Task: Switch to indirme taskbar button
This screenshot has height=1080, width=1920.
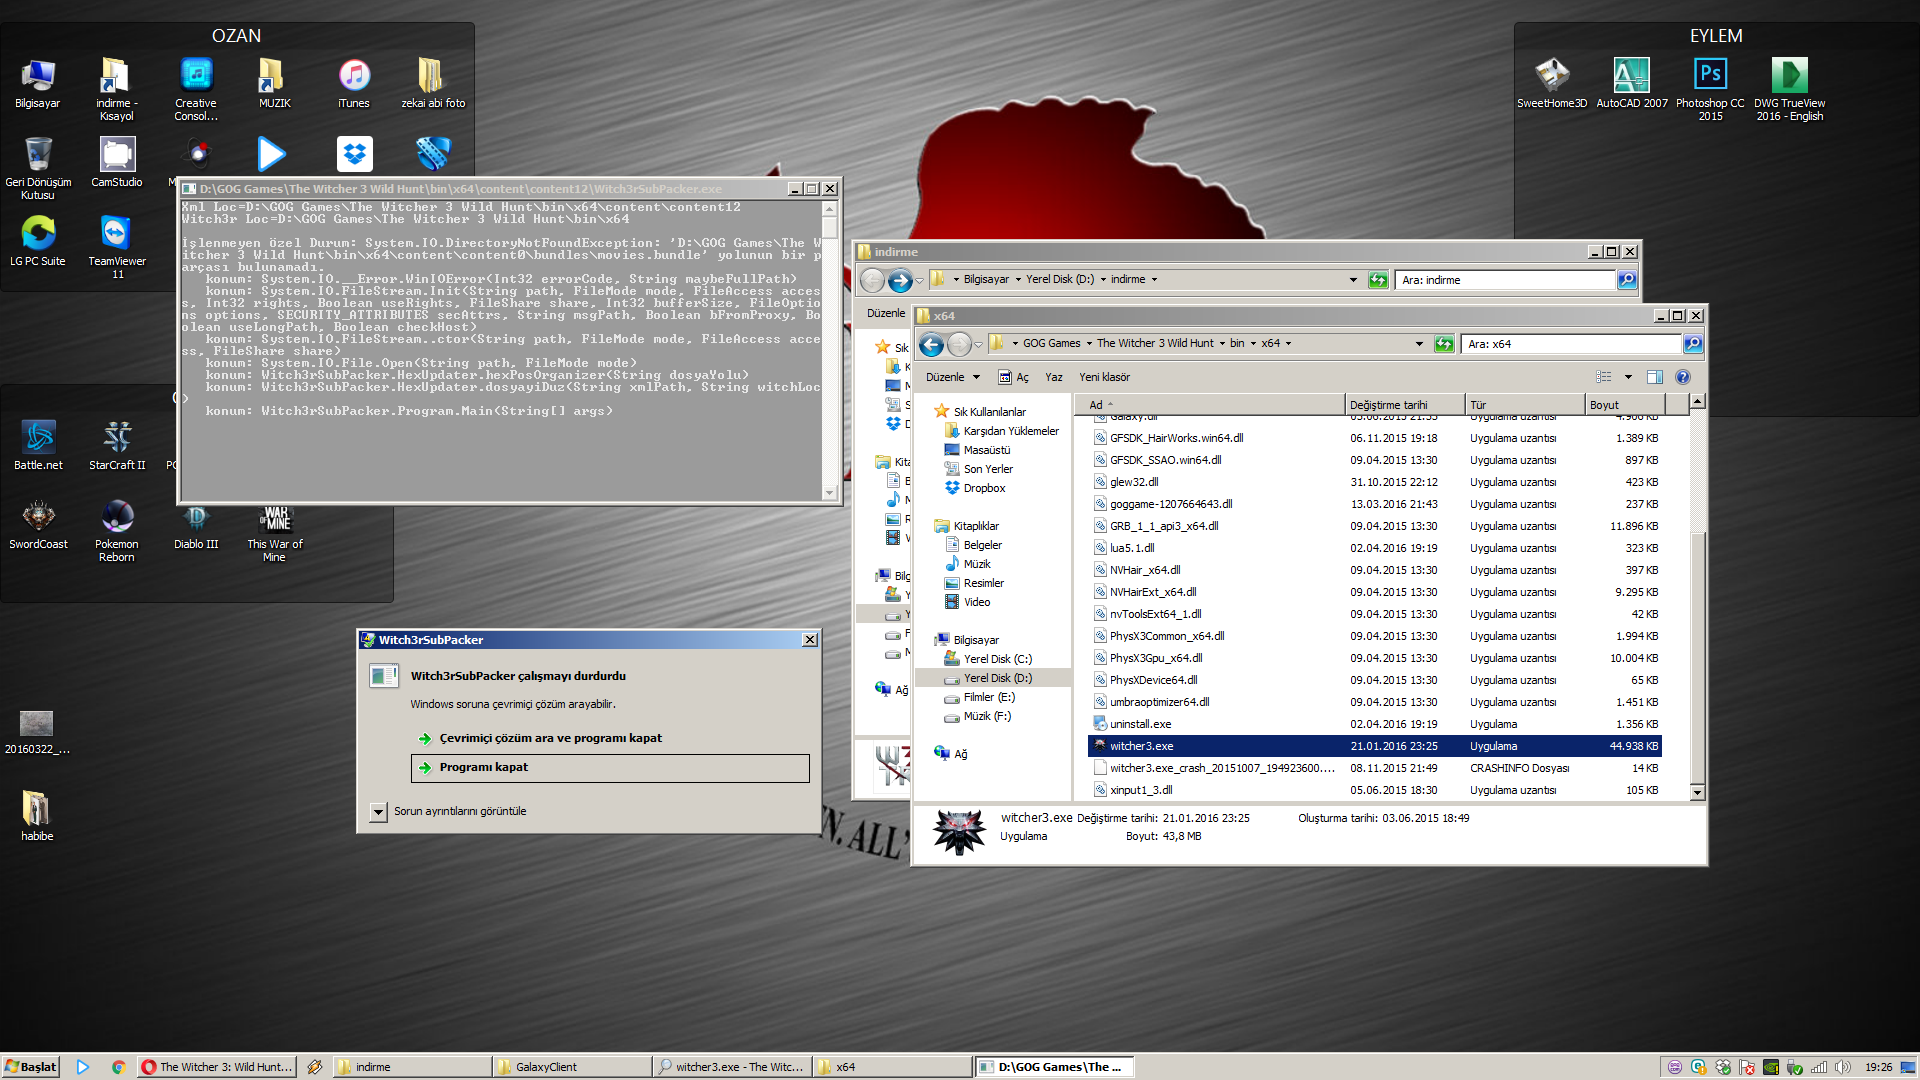Action: (x=412, y=1067)
